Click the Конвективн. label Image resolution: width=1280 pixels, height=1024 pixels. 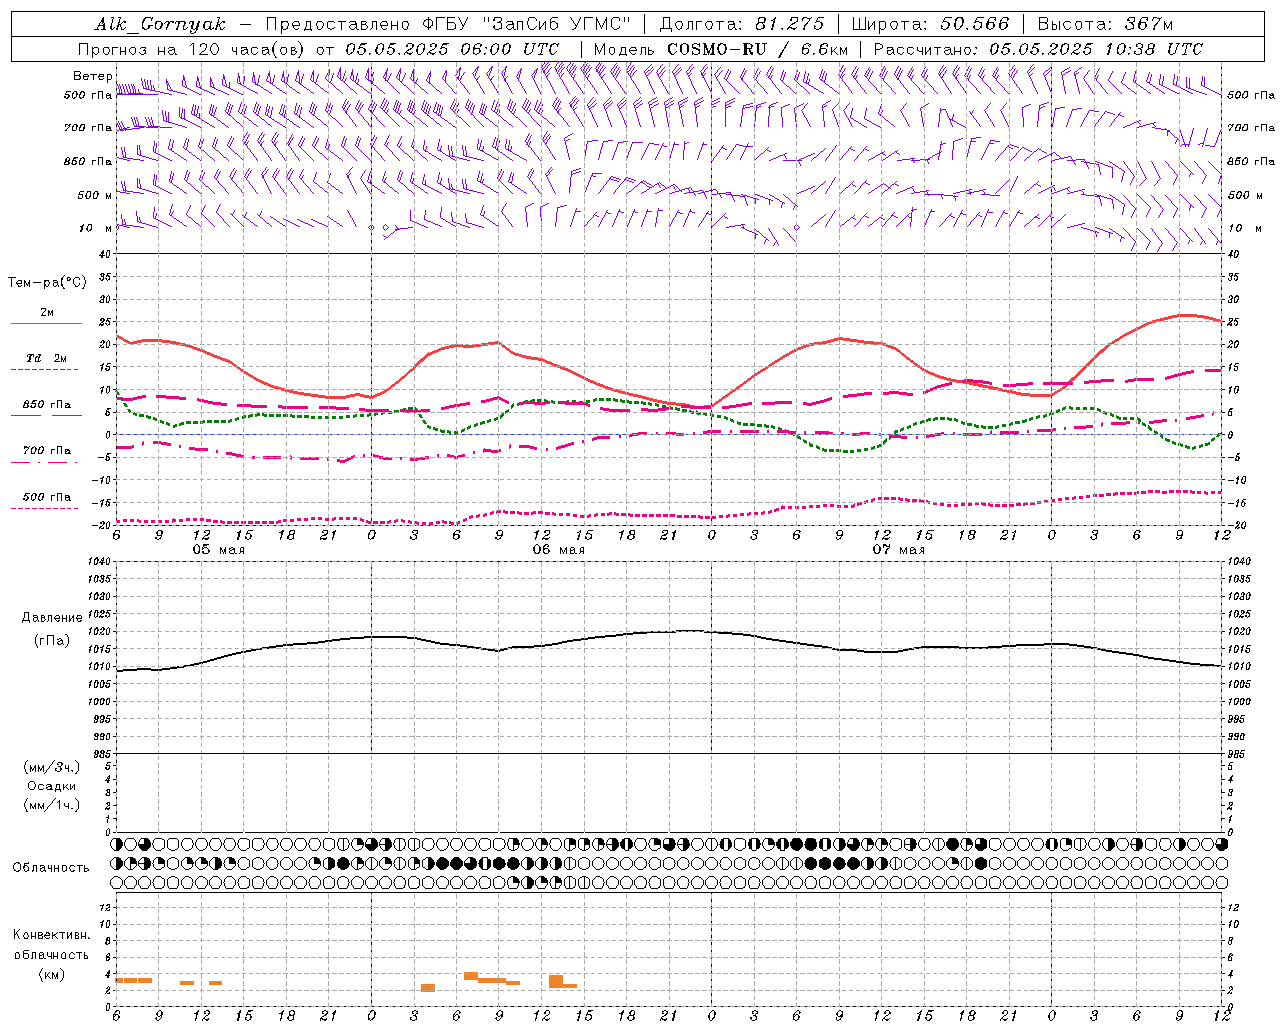coord(51,935)
